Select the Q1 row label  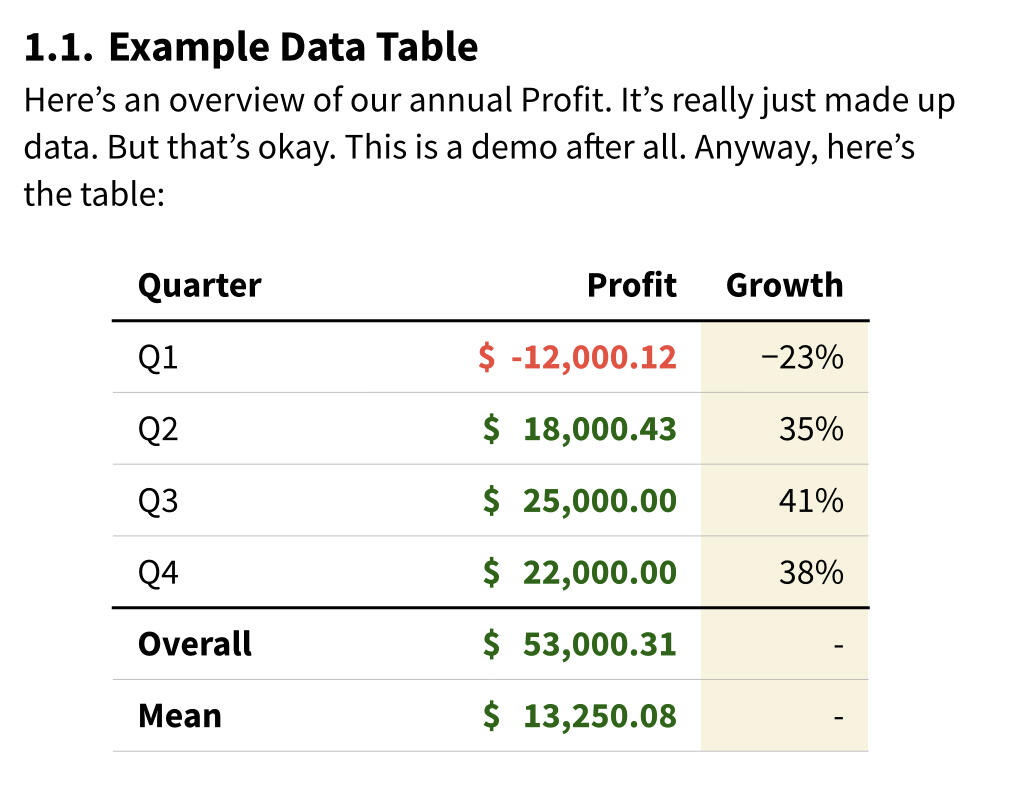coord(158,357)
